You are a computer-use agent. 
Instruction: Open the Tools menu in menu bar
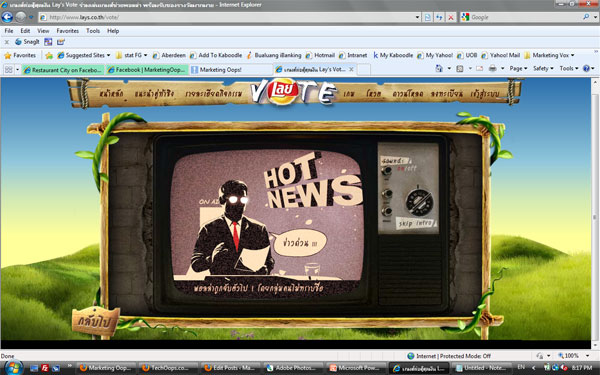pyautogui.click(x=93, y=31)
